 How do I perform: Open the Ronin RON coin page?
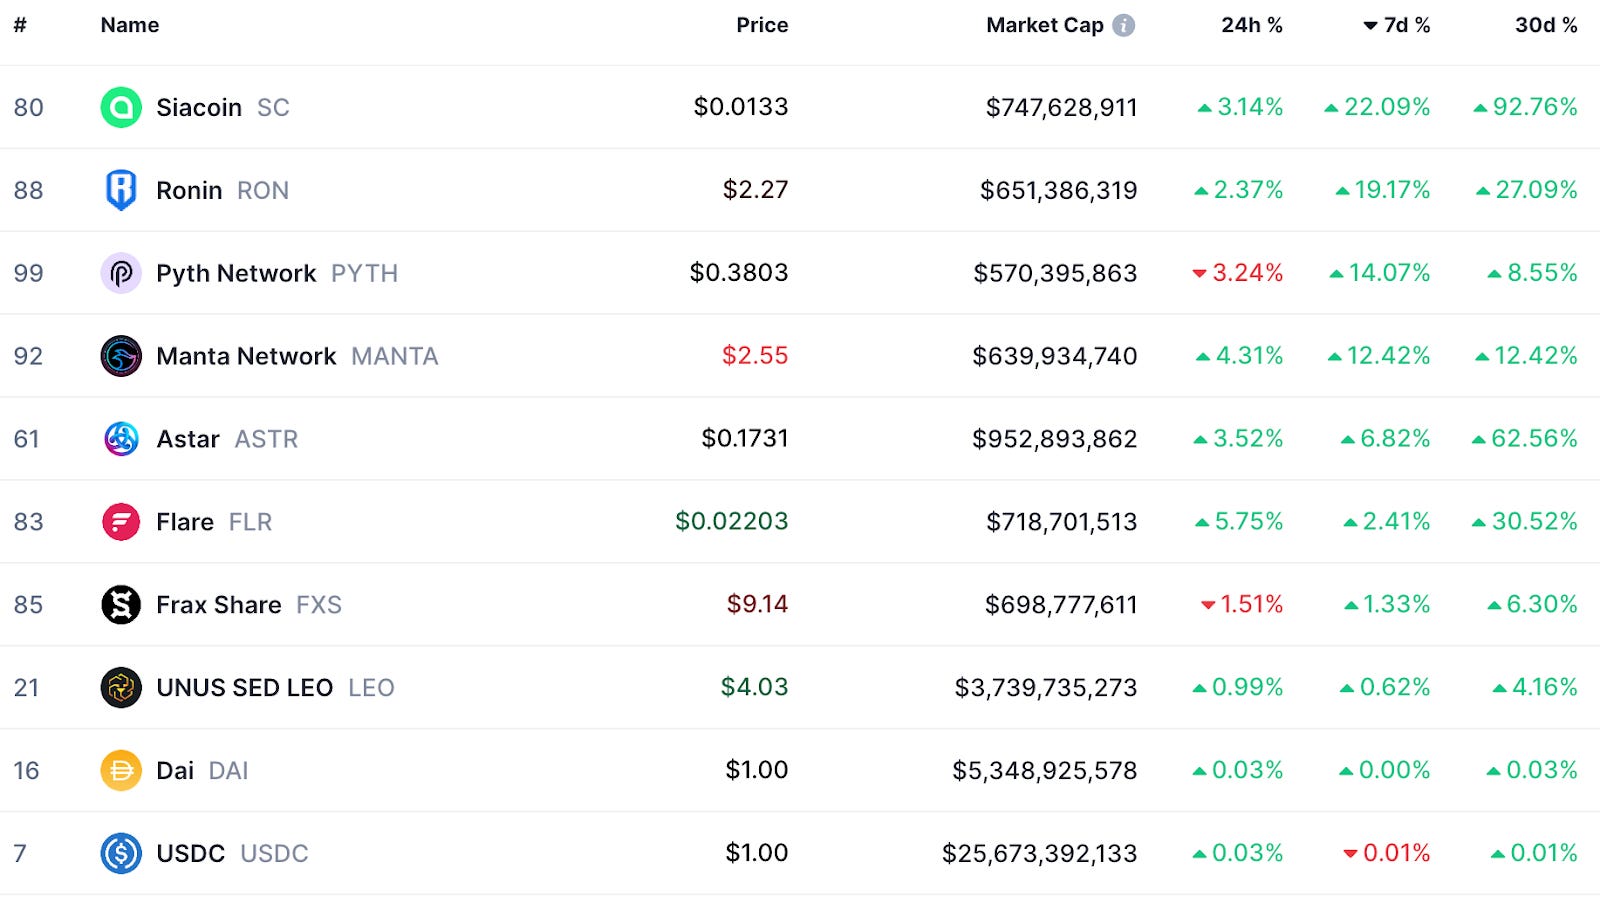click(222, 190)
